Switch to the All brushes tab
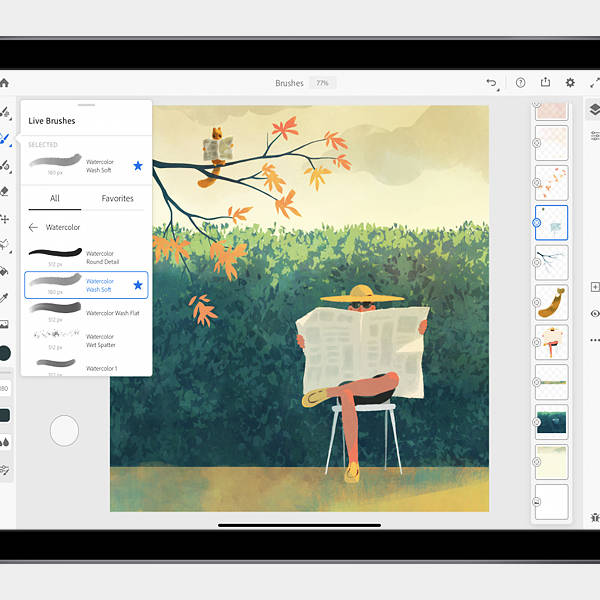600x600 pixels. (54, 198)
